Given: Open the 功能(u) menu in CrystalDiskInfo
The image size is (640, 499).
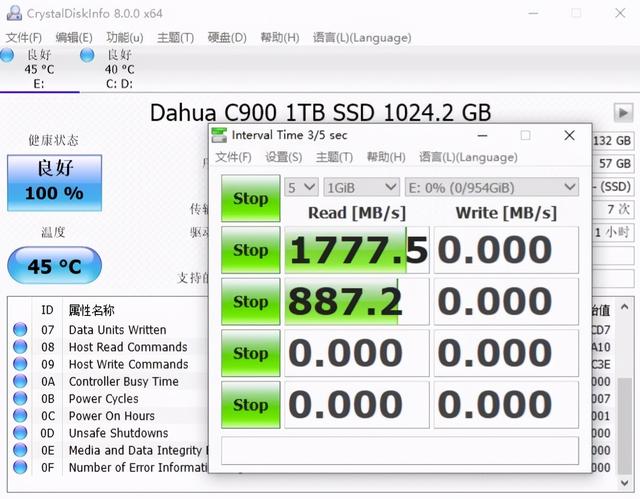Looking at the screenshot, I should [x=122, y=37].
